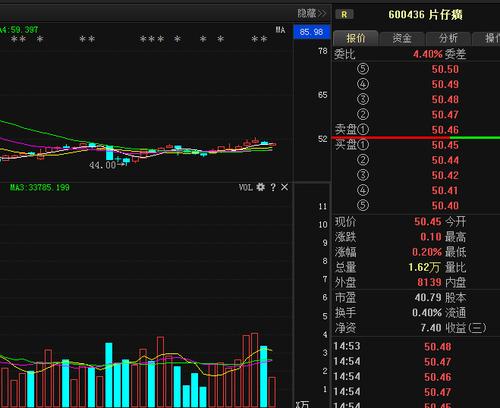Select buy level 3 price 50.42

[445, 175]
